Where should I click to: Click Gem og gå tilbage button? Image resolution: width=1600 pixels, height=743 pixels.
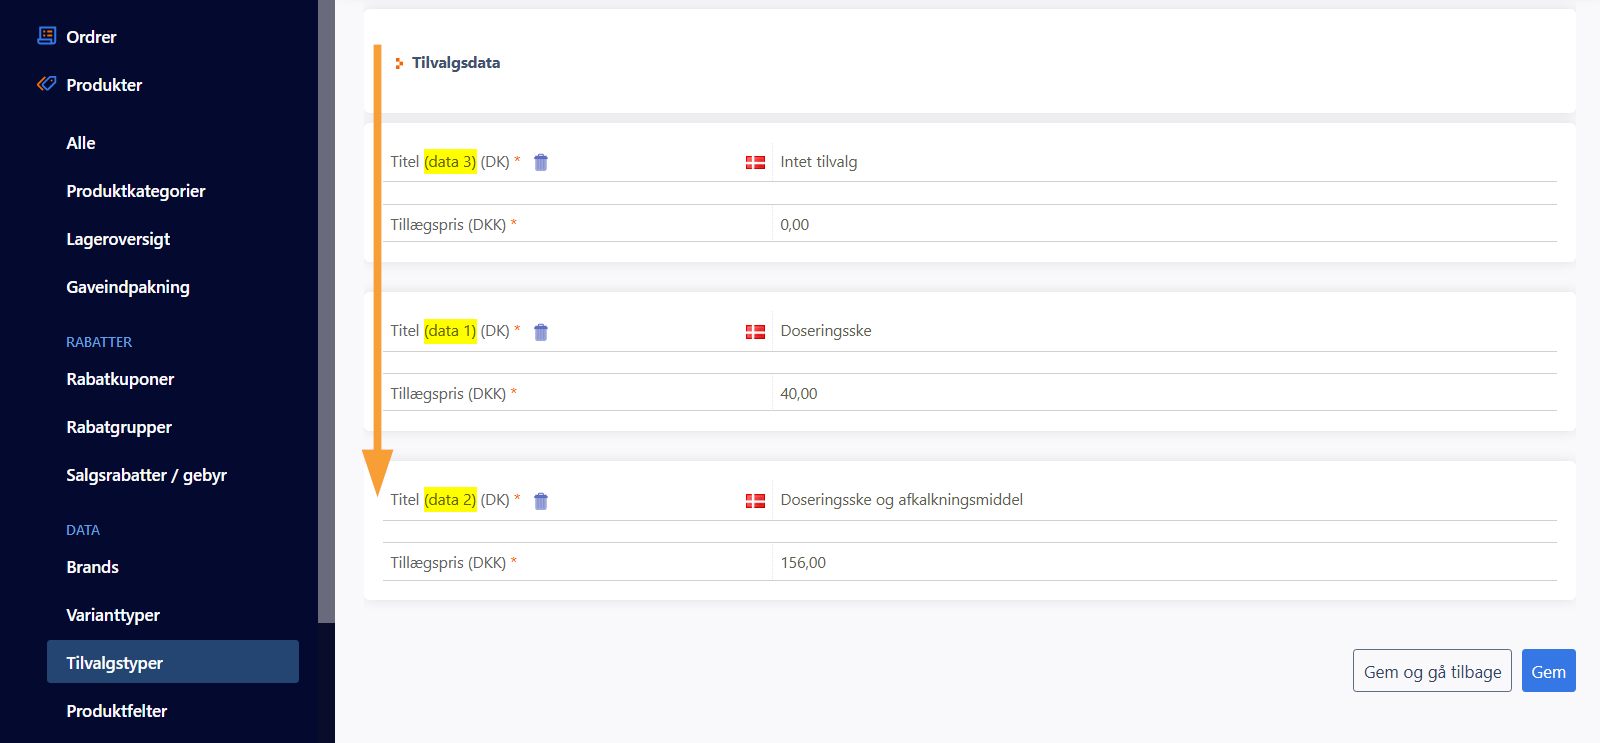[1431, 671]
